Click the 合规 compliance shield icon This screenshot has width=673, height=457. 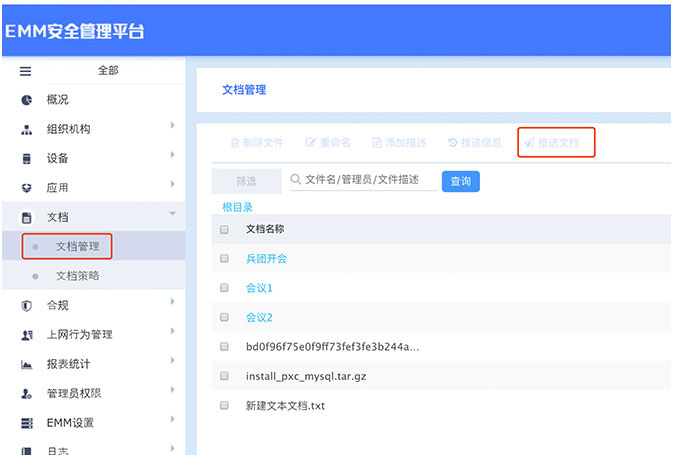click(27, 306)
